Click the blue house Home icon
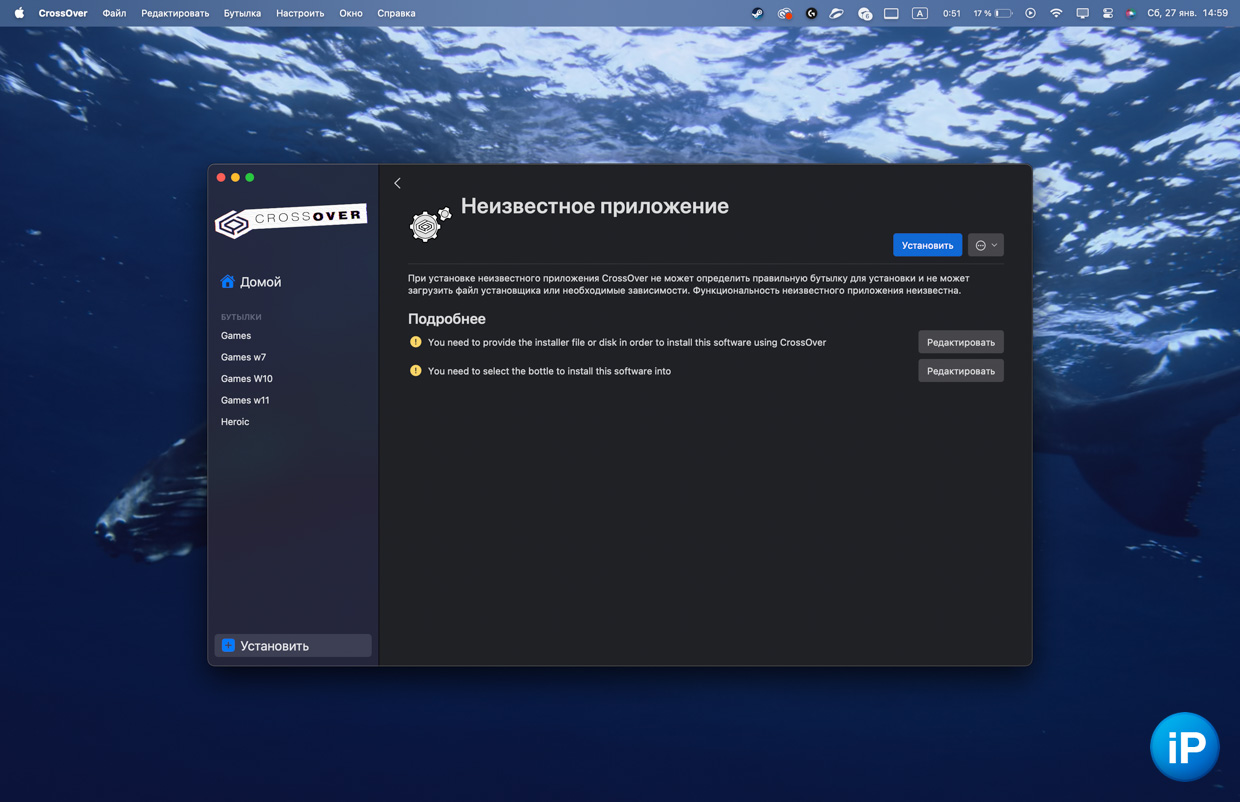The image size is (1240, 802). (x=228, y=282)
